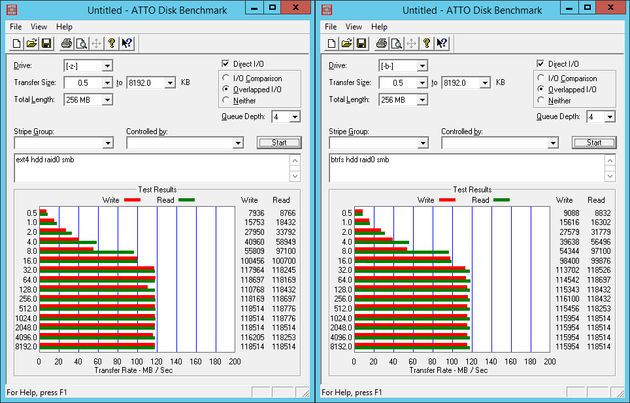630x403 pixels.
Task: Click the move crosshair icon in left window toolbar
Action: pyautogui.click(x=96, y=43)
